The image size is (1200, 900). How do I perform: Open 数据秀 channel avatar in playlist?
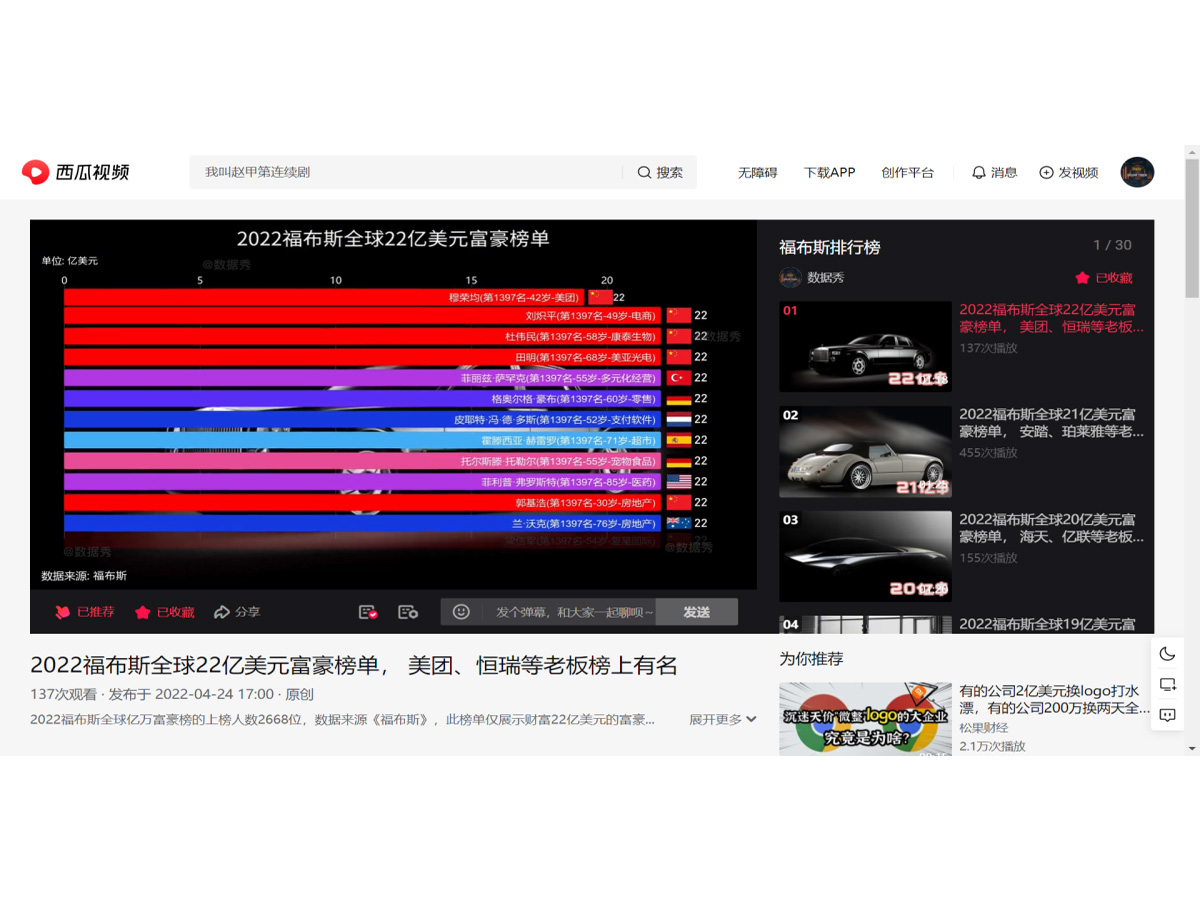[790, 277]
